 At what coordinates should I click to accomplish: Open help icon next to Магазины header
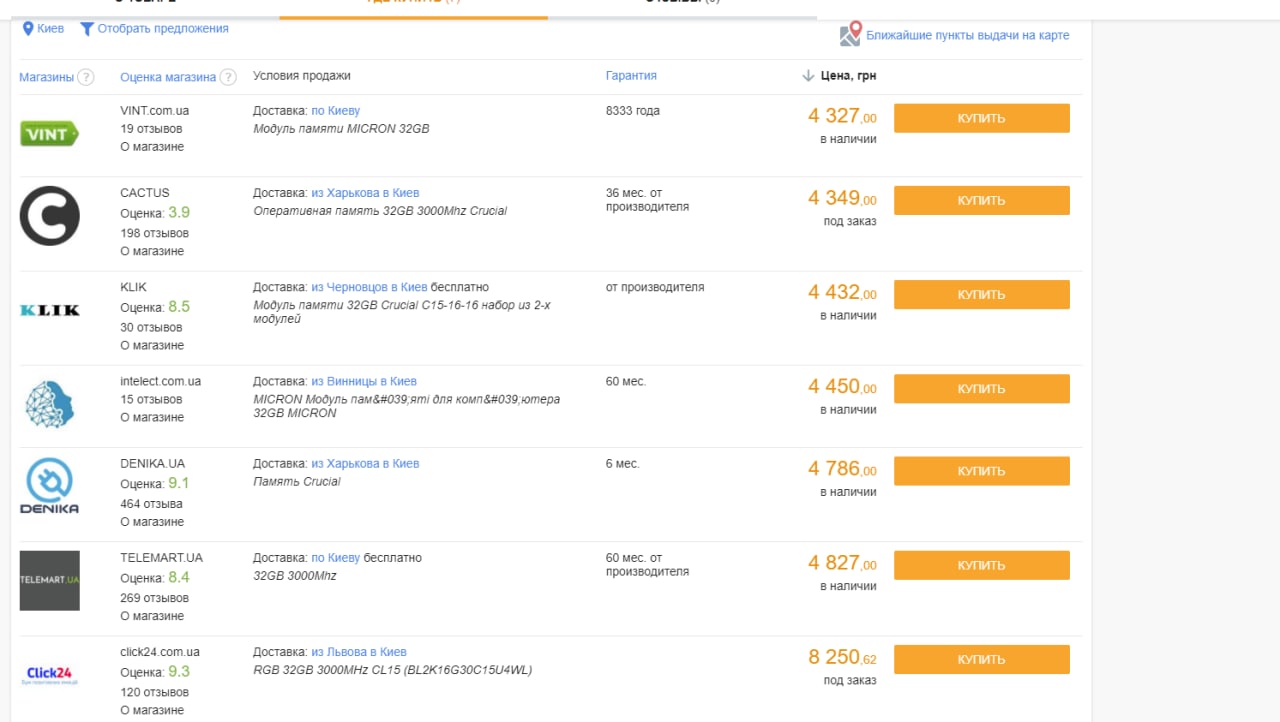click(x=86, y=77)
